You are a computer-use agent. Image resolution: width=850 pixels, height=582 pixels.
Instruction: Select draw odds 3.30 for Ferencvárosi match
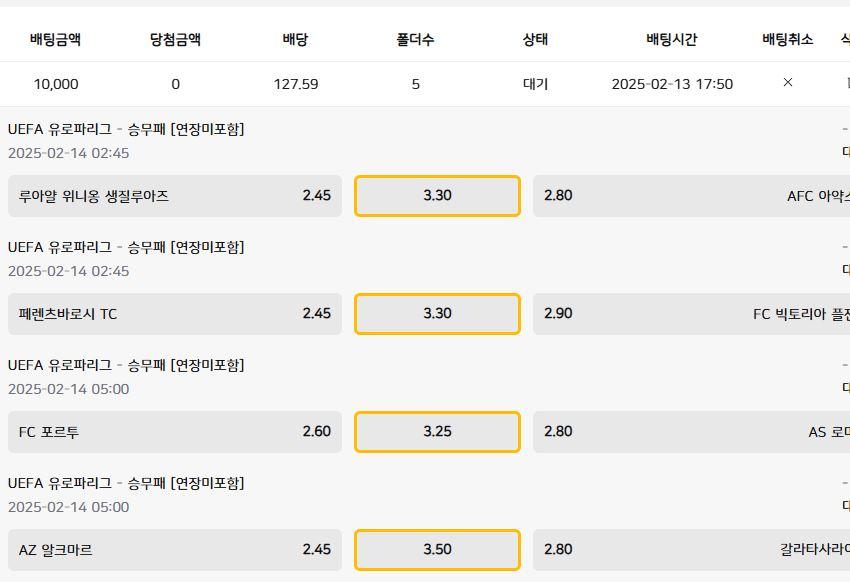tap(437, 314)
